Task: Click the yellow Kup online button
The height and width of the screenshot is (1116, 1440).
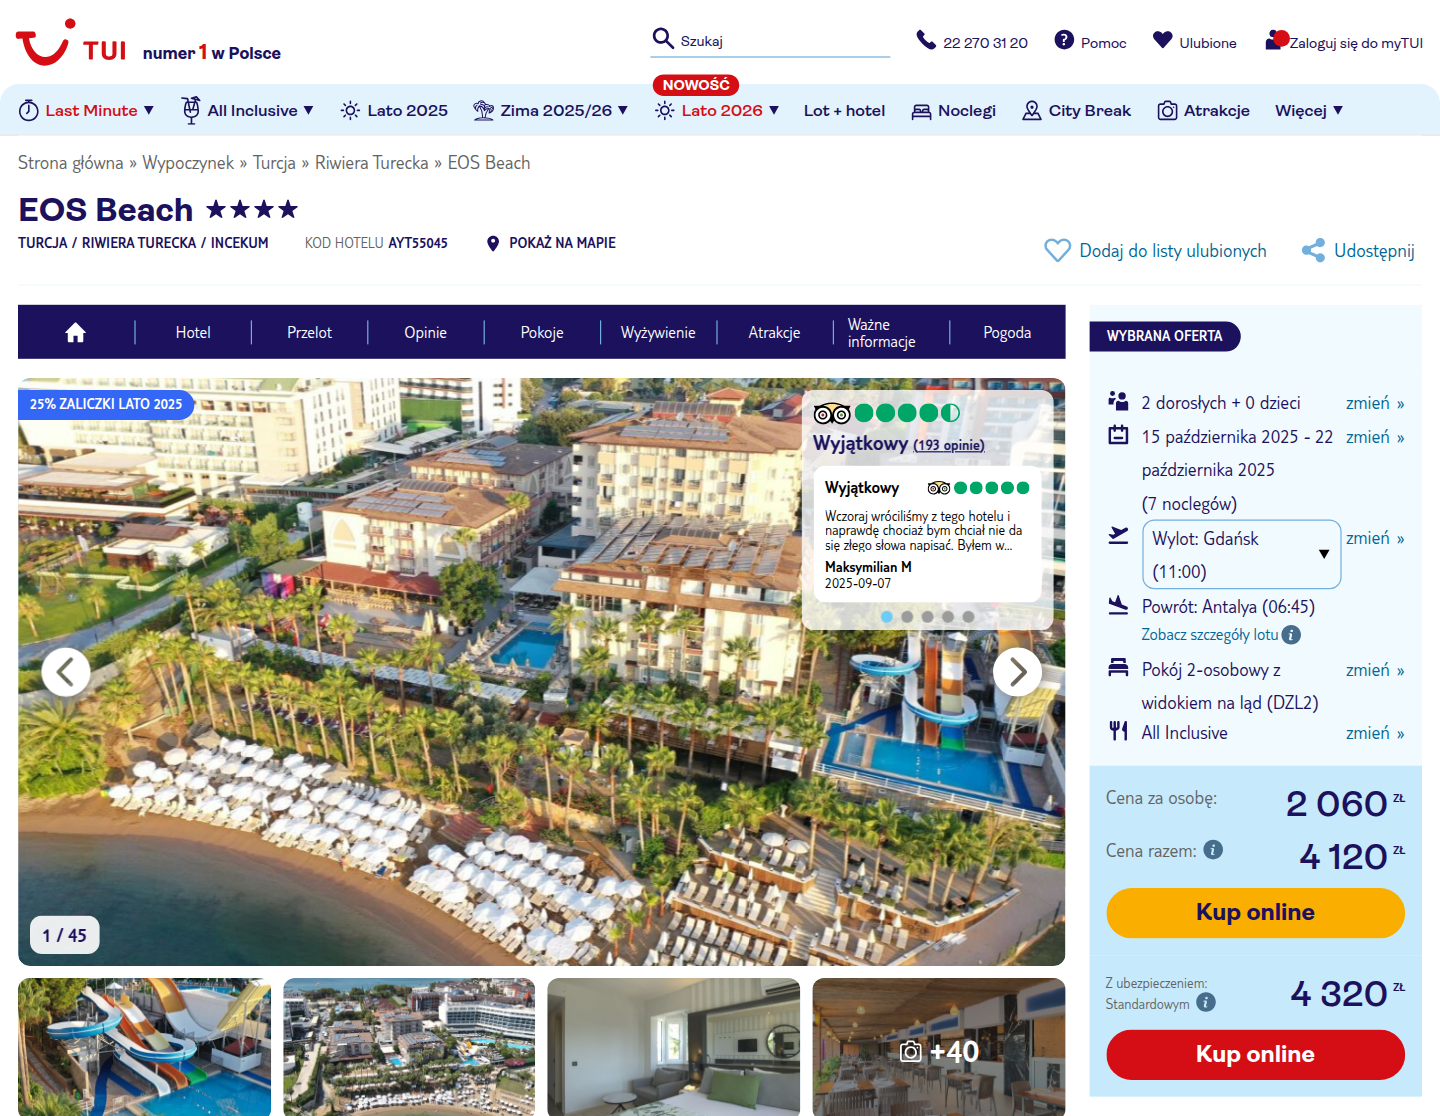Action: click(1255, 913)
